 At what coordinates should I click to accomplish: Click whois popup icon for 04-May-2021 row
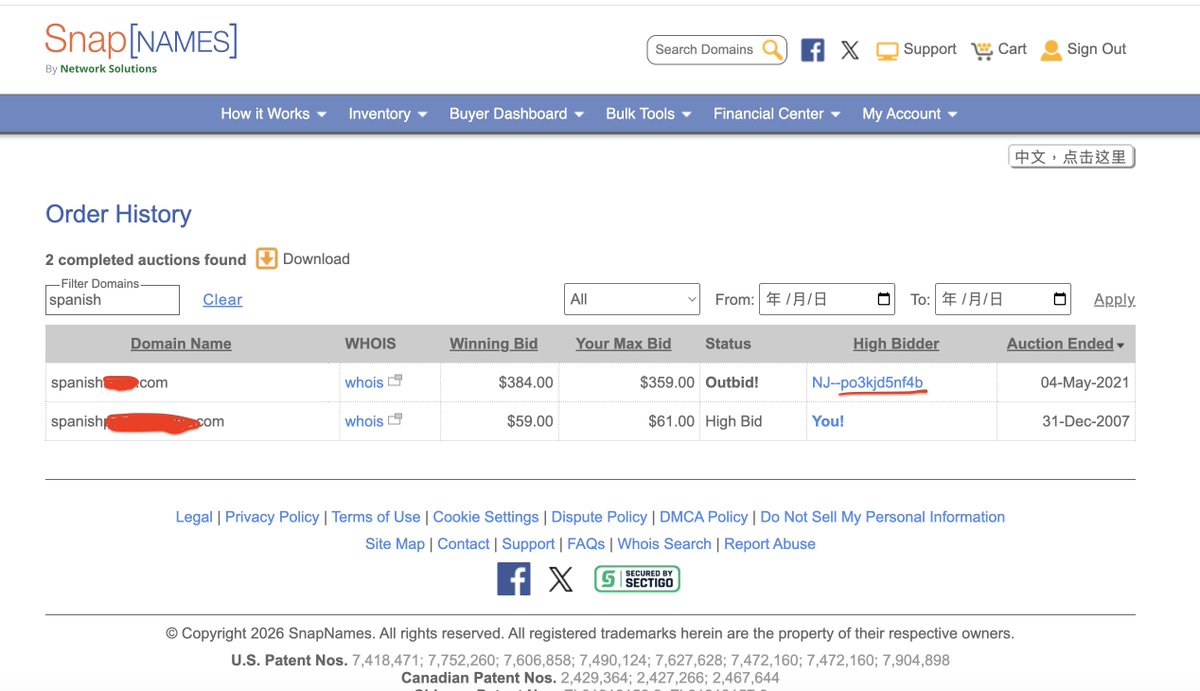[395, 381]
